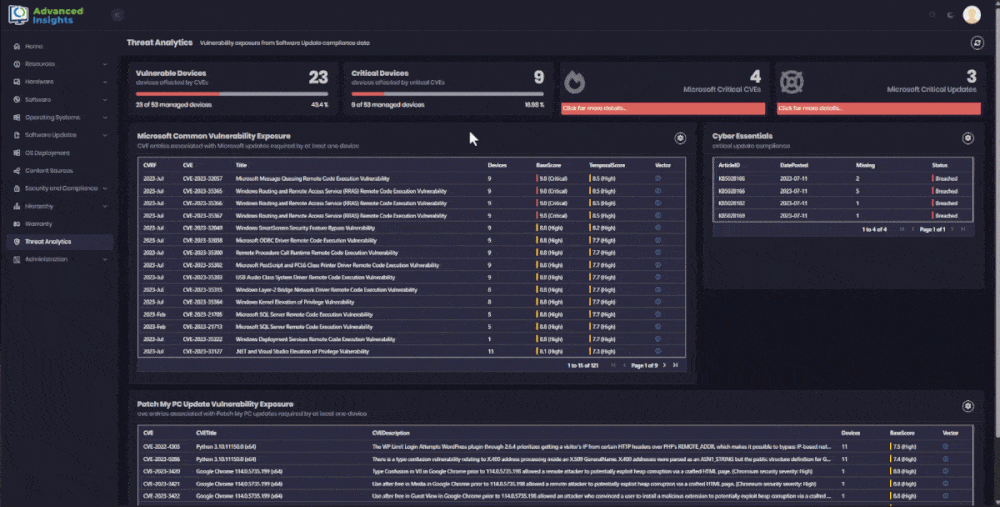1000x507 pixels.
Task: Open vector icon for CVE-2023-35315 row
Action: 658,290
